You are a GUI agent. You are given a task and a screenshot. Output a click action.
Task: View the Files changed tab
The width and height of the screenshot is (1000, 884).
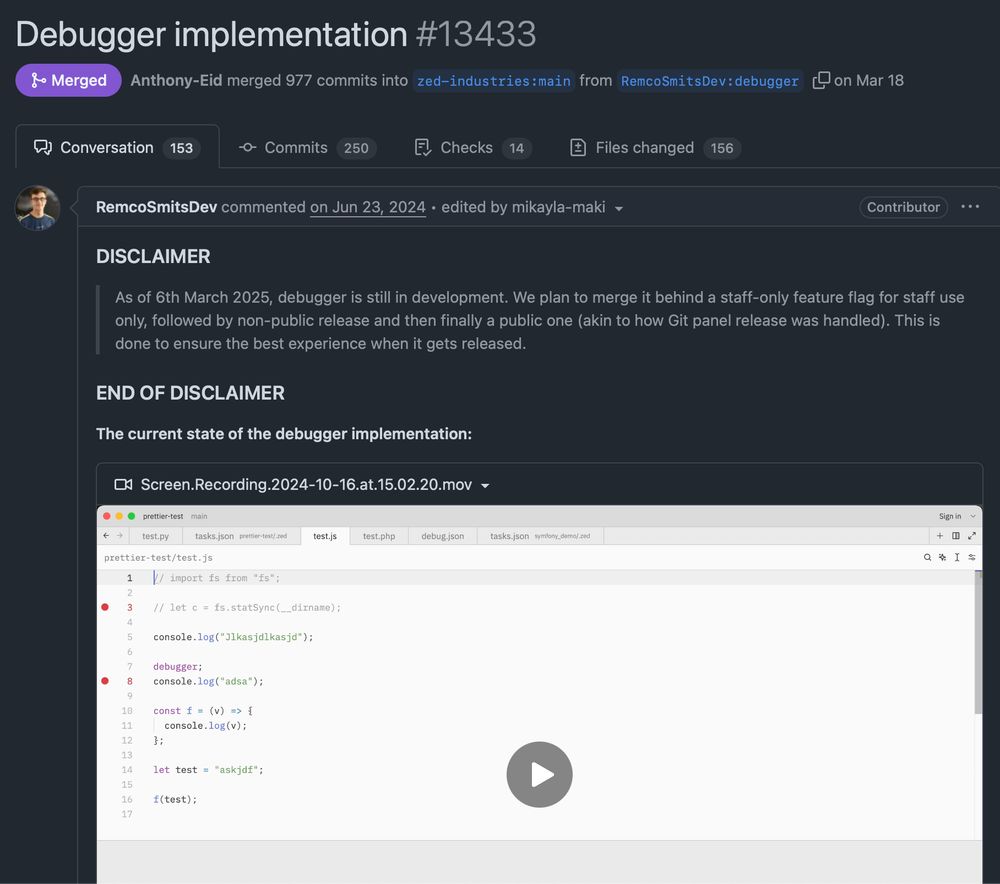tap(655, 147)
